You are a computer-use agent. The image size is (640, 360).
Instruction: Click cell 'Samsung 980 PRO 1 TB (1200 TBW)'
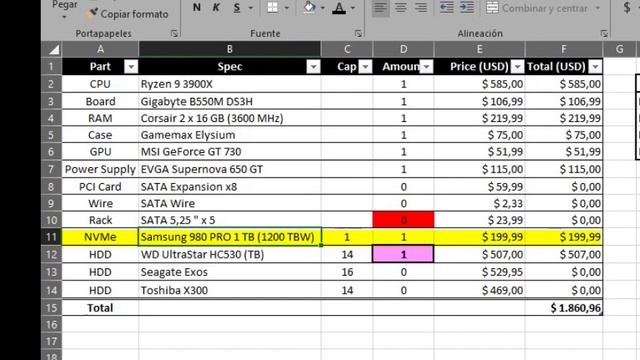(230, 237)
